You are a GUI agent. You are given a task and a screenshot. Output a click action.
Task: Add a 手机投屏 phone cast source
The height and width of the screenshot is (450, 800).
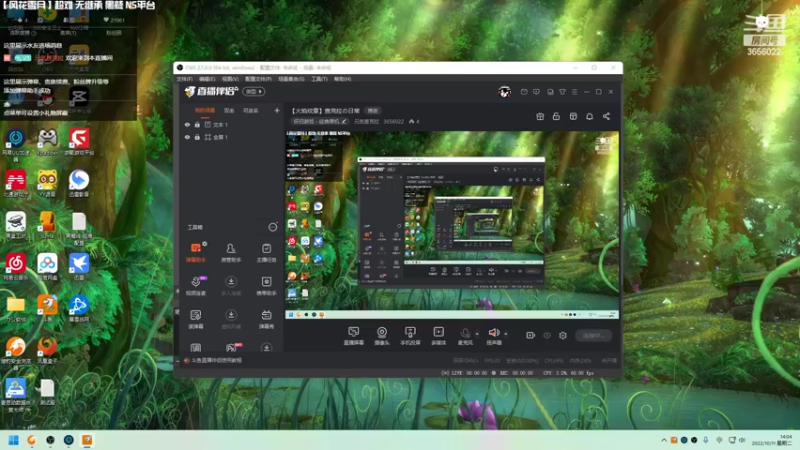coord(410,336)
